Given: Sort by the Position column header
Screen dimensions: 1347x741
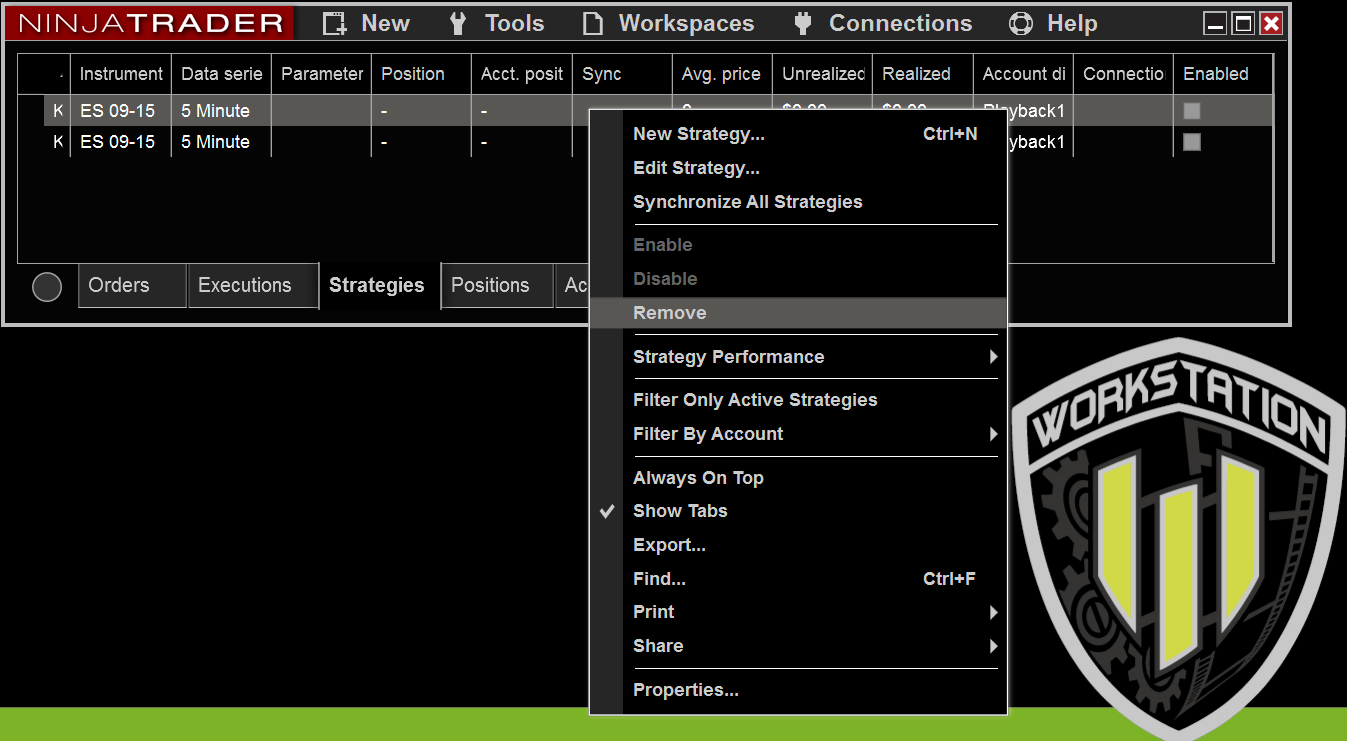Looking at the screenshot, I should pyautogui.click(x=422, y=74).
